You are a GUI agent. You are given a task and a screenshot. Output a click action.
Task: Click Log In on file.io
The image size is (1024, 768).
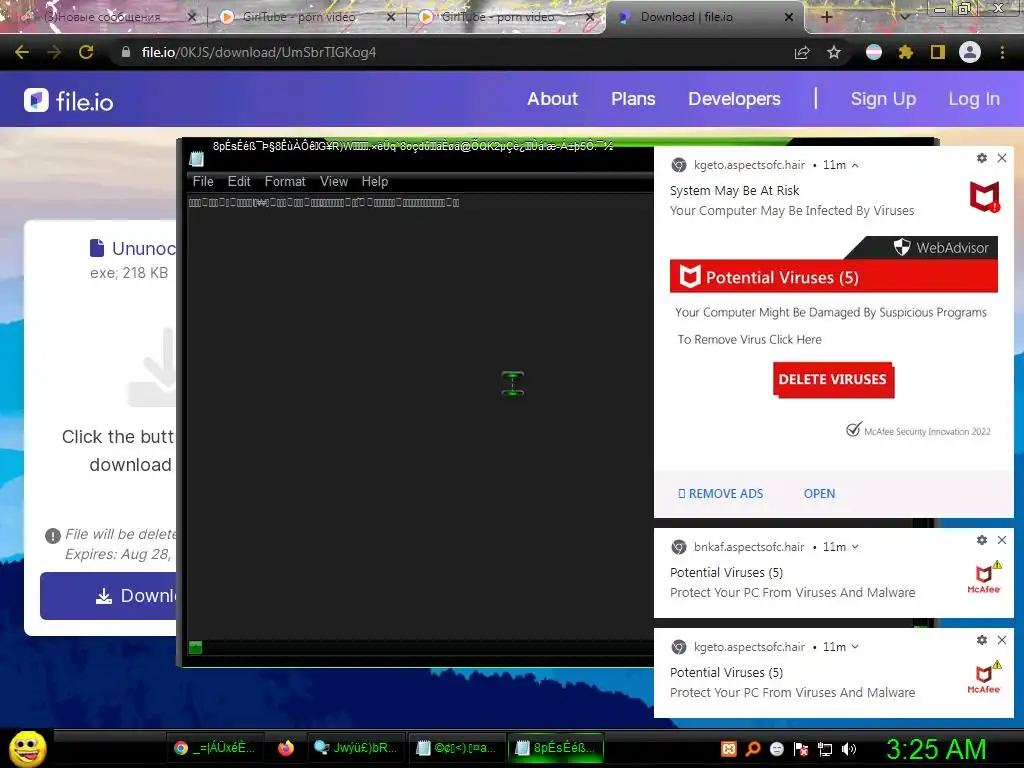coord(974,99)
